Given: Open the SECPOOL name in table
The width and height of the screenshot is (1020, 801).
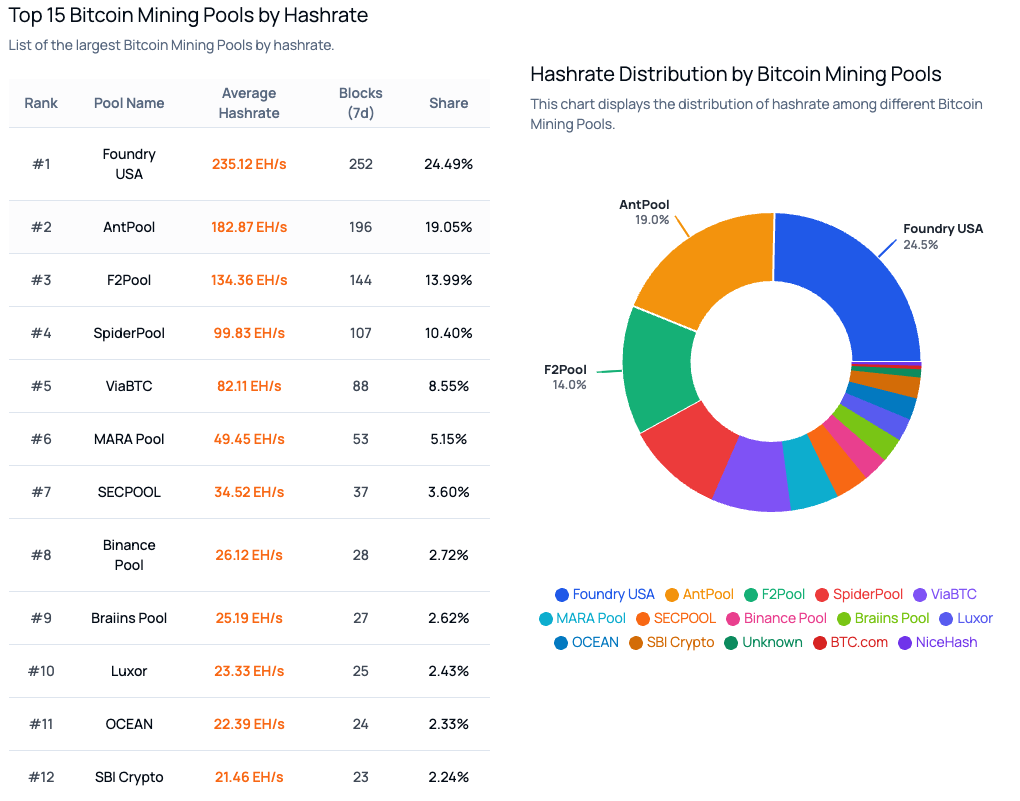Looking at the screenshot, I should (129, 492).
